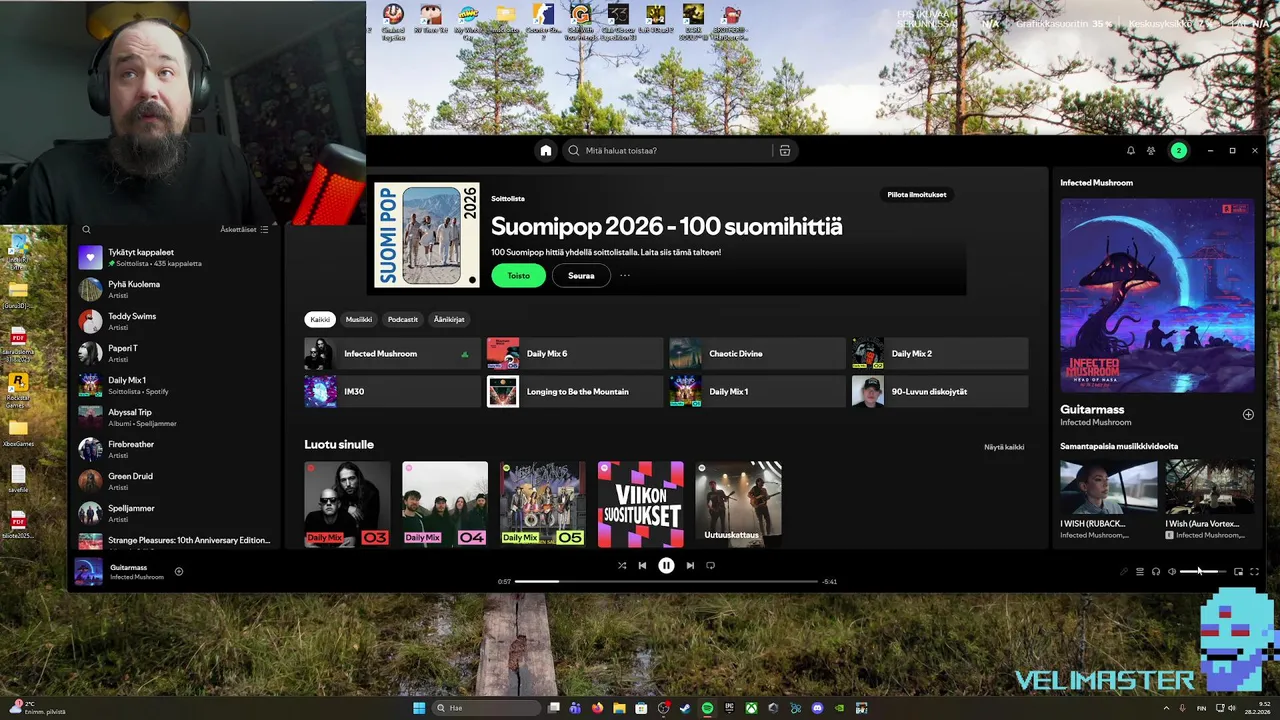The width and height of the screenshot is (1280, 720).
Task: Open more options for Suomipop playlist
Action: pos(625,276)
